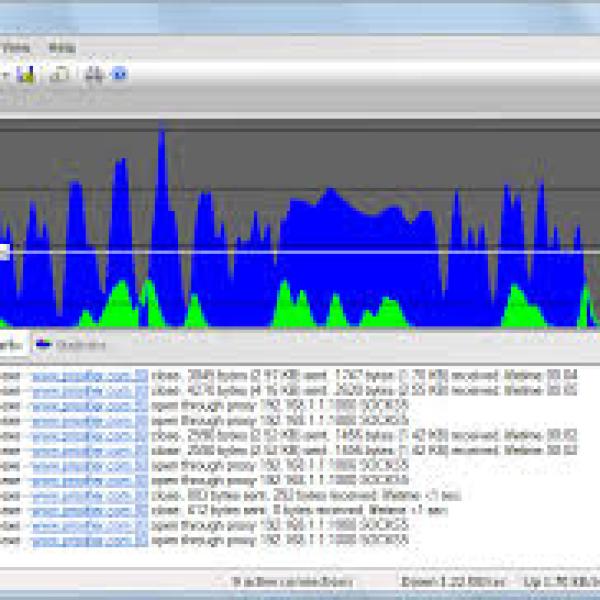
Task: Click the Up speed status bar entry
Action: tap(561, 582)
